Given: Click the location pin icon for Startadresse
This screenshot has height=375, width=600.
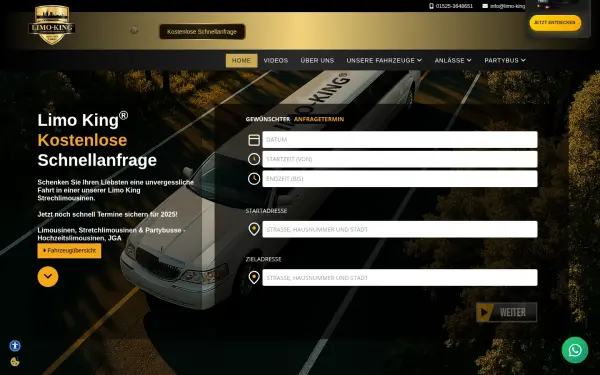Looking at the screenshot, I should coord(254,229).
